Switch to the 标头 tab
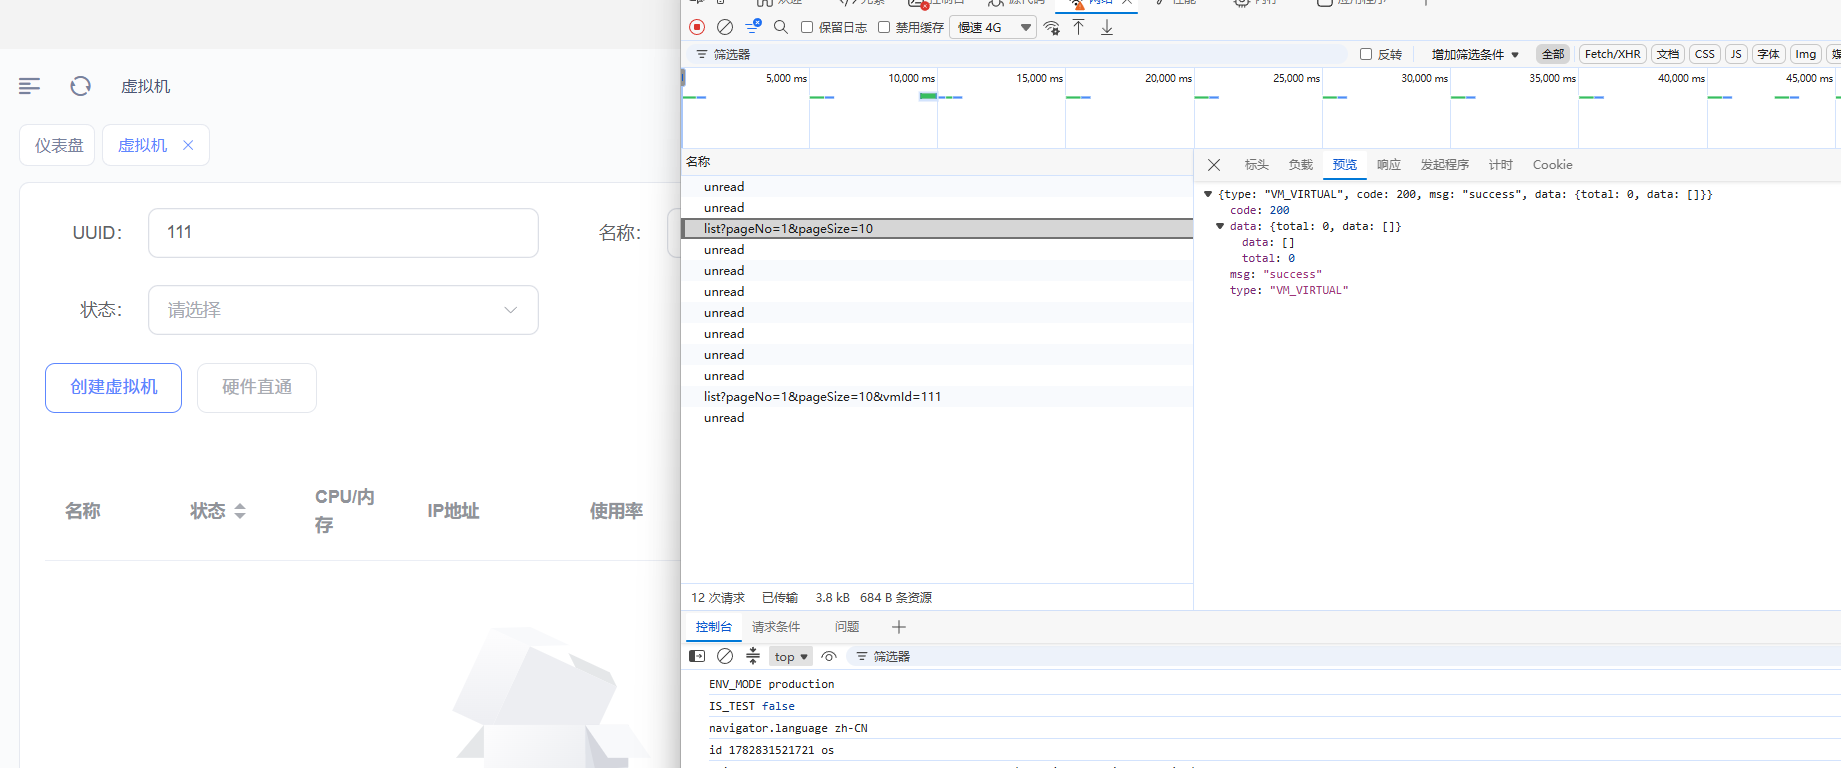 (x=1257, y=165)
